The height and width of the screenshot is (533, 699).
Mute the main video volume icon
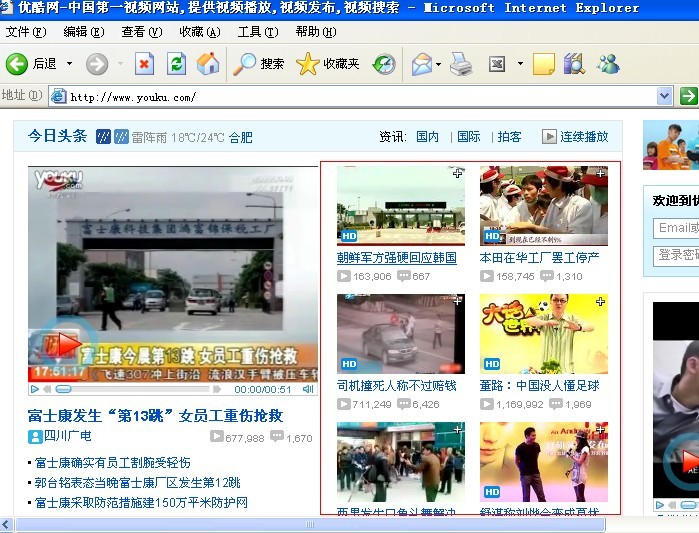308,389
